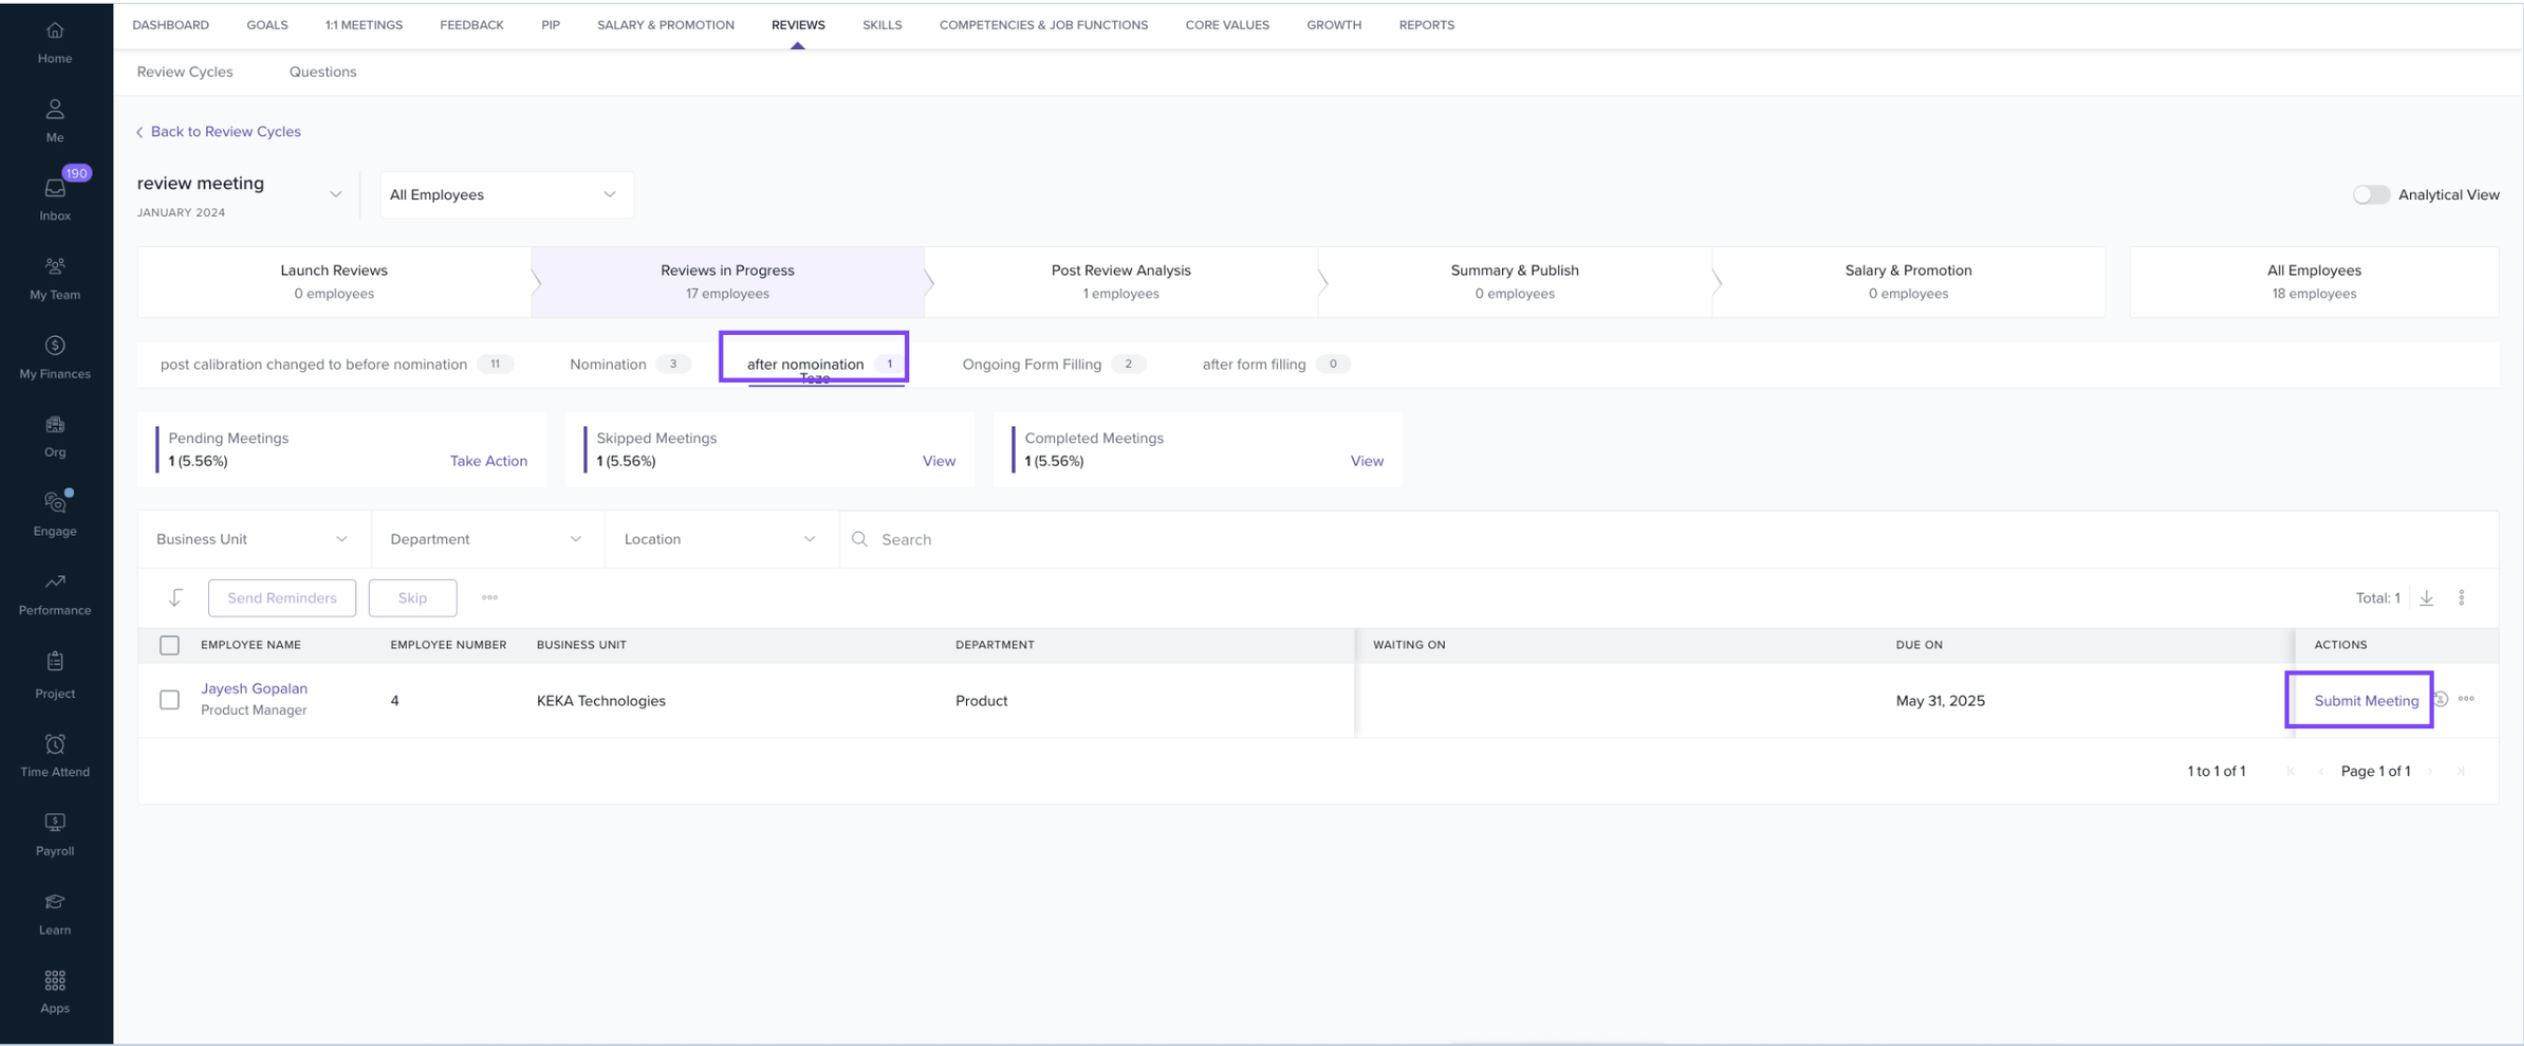The width and height of the screenshot is (2524, 1046).
Task: Switch to the Salary & Promotion top tab
Action: point(665,25)
